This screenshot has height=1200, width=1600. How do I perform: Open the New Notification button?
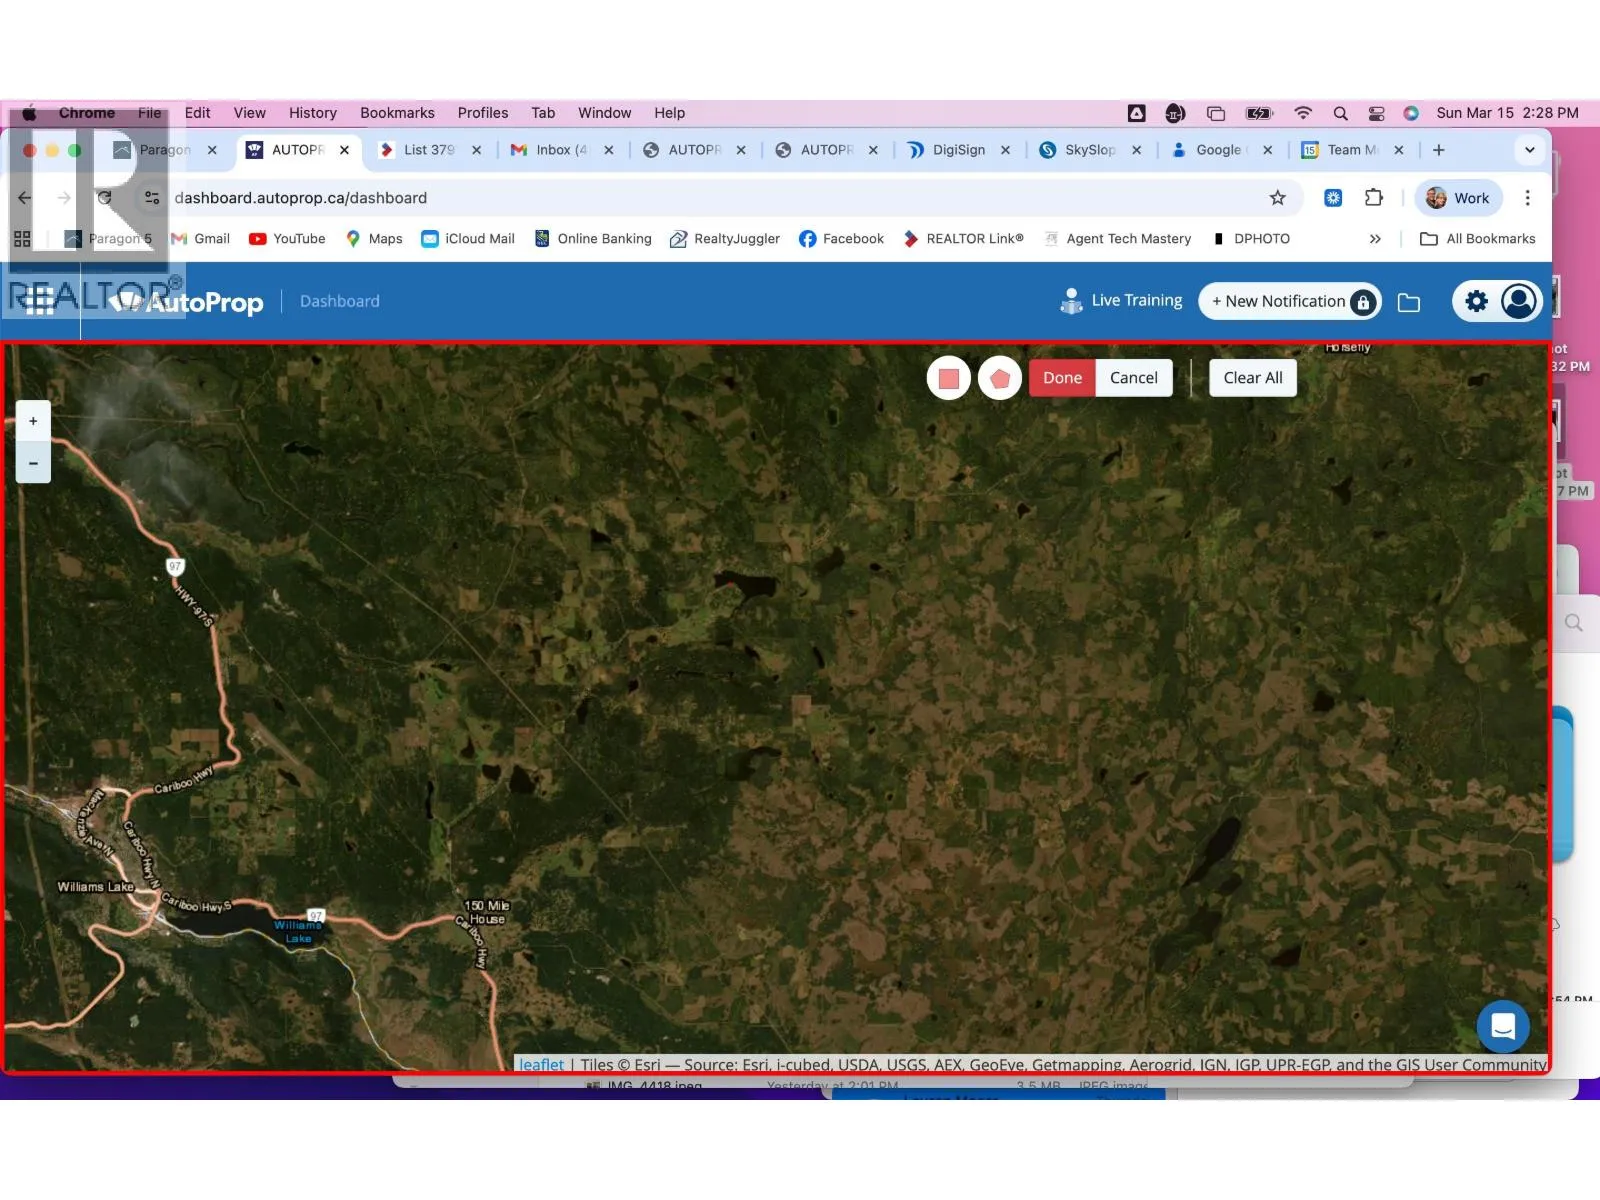[x=1289, y=301]
